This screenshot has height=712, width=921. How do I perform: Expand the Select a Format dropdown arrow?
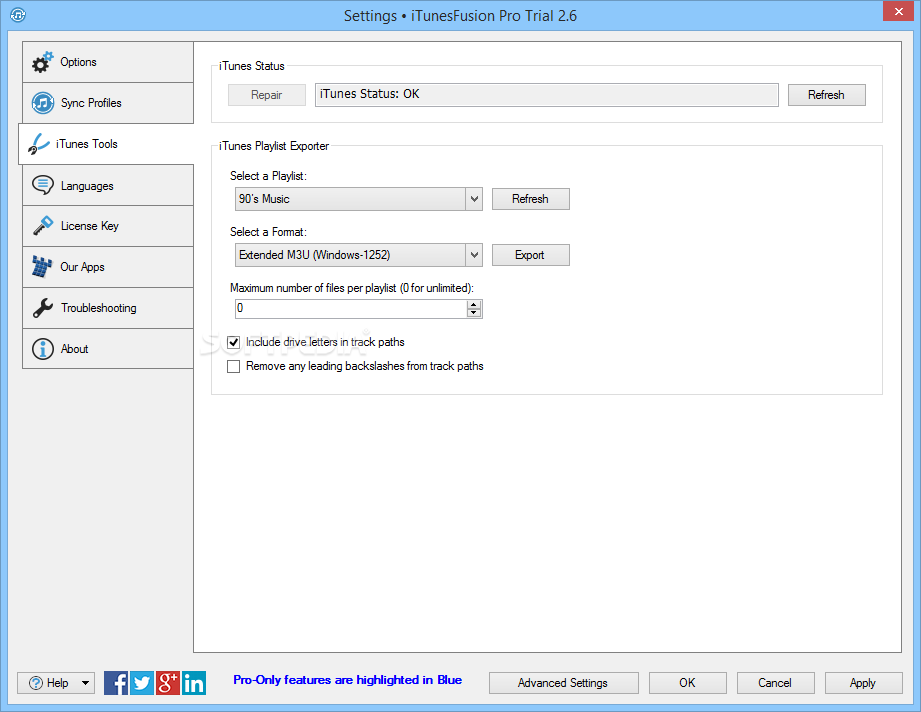474,255
